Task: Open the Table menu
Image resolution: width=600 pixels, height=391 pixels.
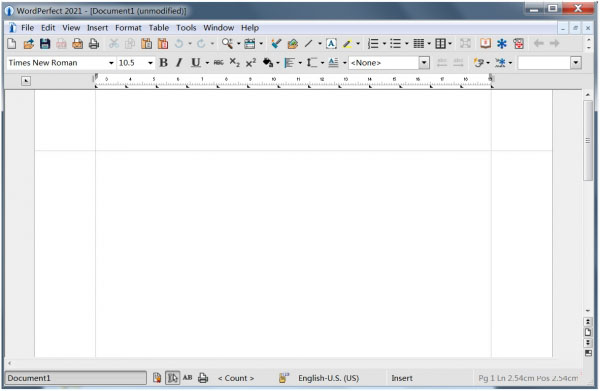Action: tap(159, 28)
